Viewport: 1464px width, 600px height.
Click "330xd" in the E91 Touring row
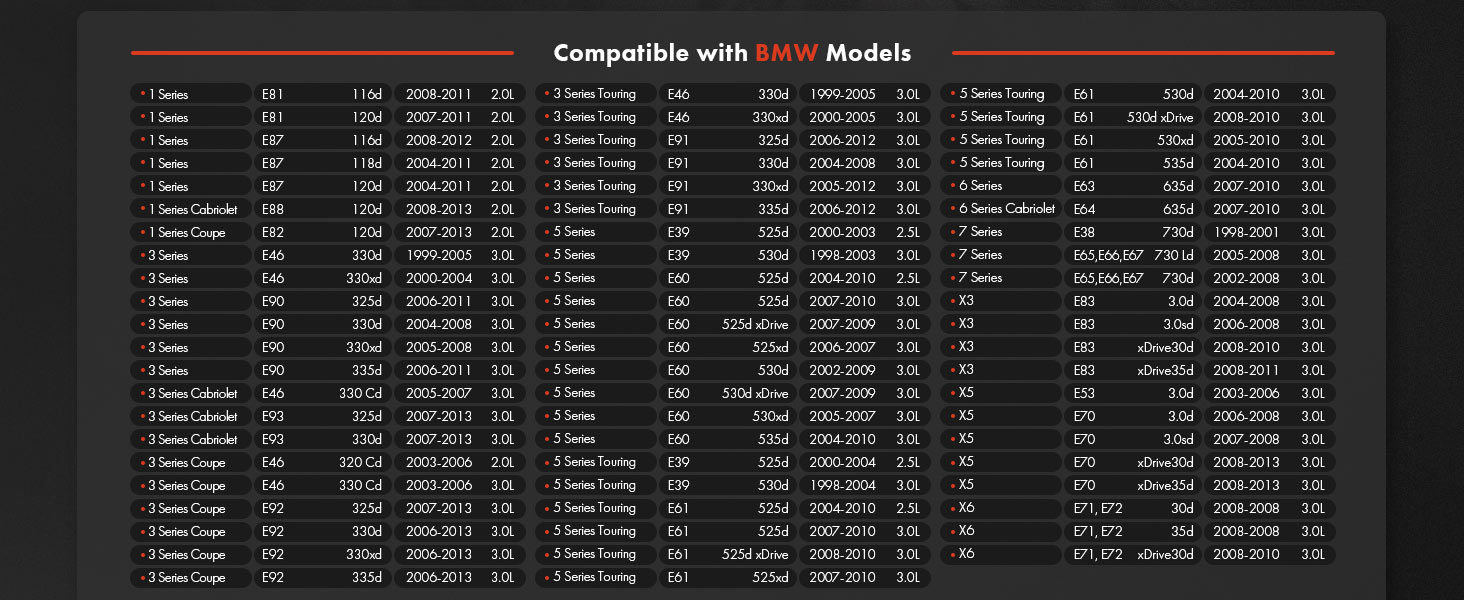[x=770, y=186]
